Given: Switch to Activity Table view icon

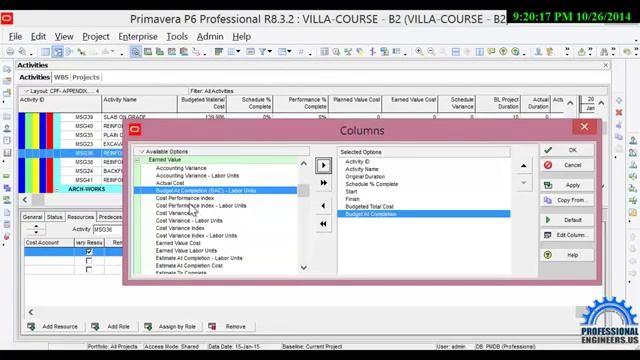Looking at the screenshot, I should pos(45,52).
